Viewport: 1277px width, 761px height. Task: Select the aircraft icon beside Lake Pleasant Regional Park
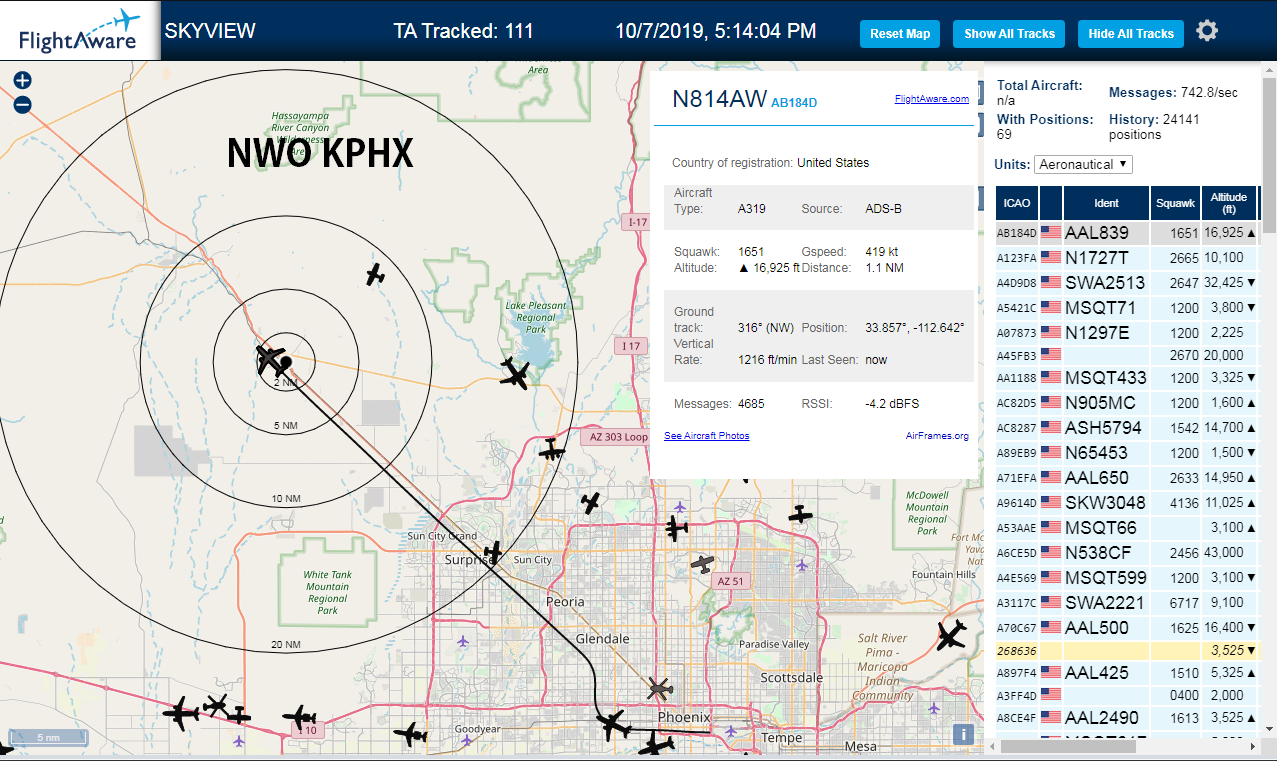tap(515, 374)
